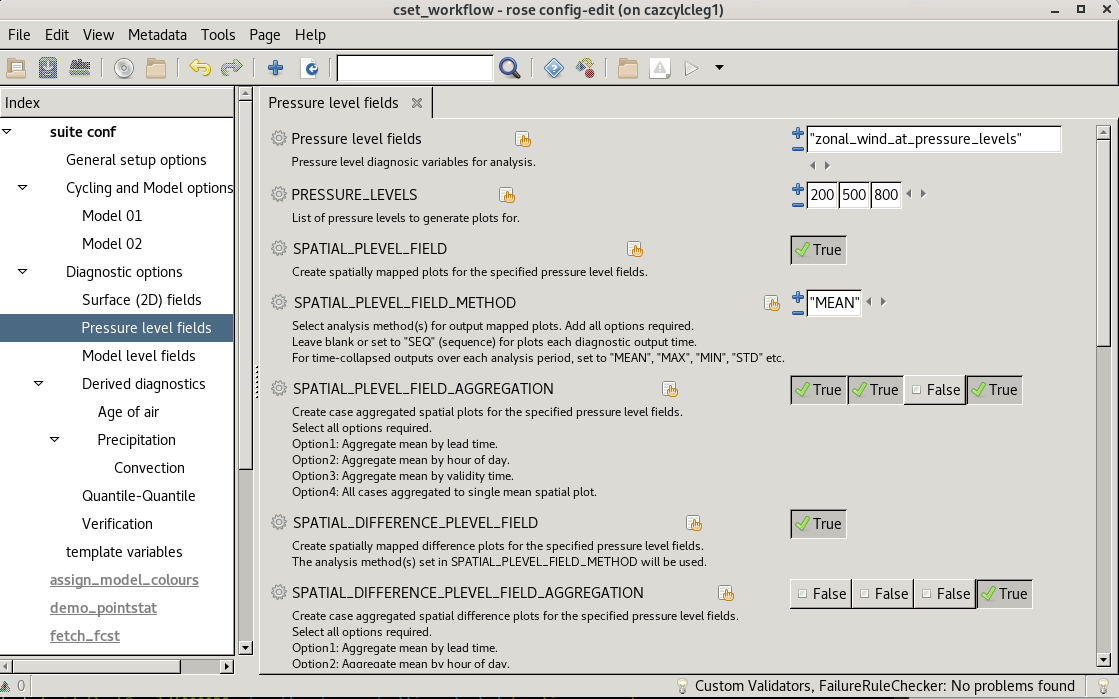Collapse the Diagnostic options tree node
Viewport: 1119px width, 699px height.
(22, 272)
